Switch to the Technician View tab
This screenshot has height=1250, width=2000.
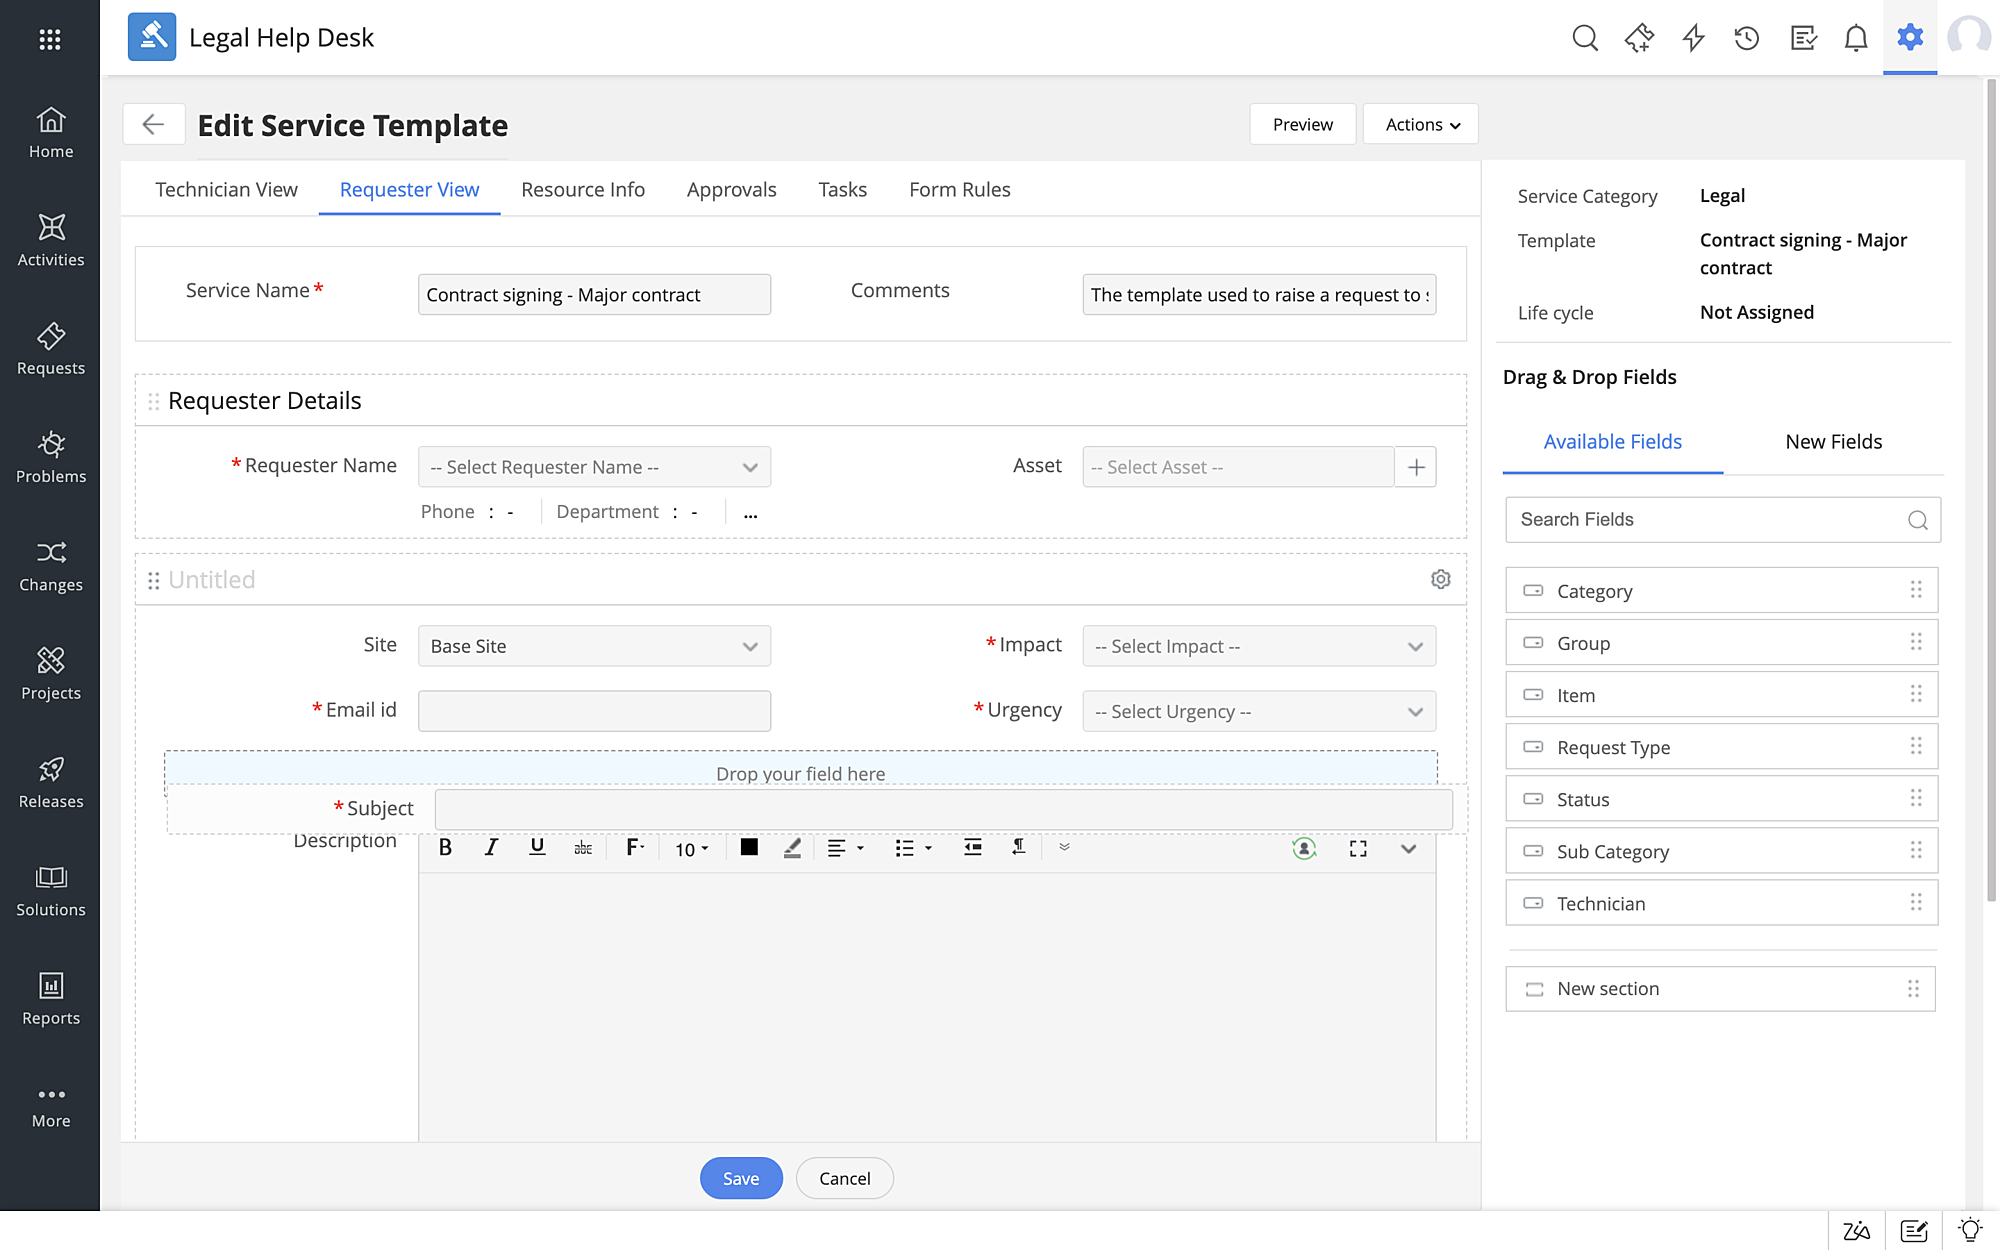pyautogui.click(x=226, y=189)
